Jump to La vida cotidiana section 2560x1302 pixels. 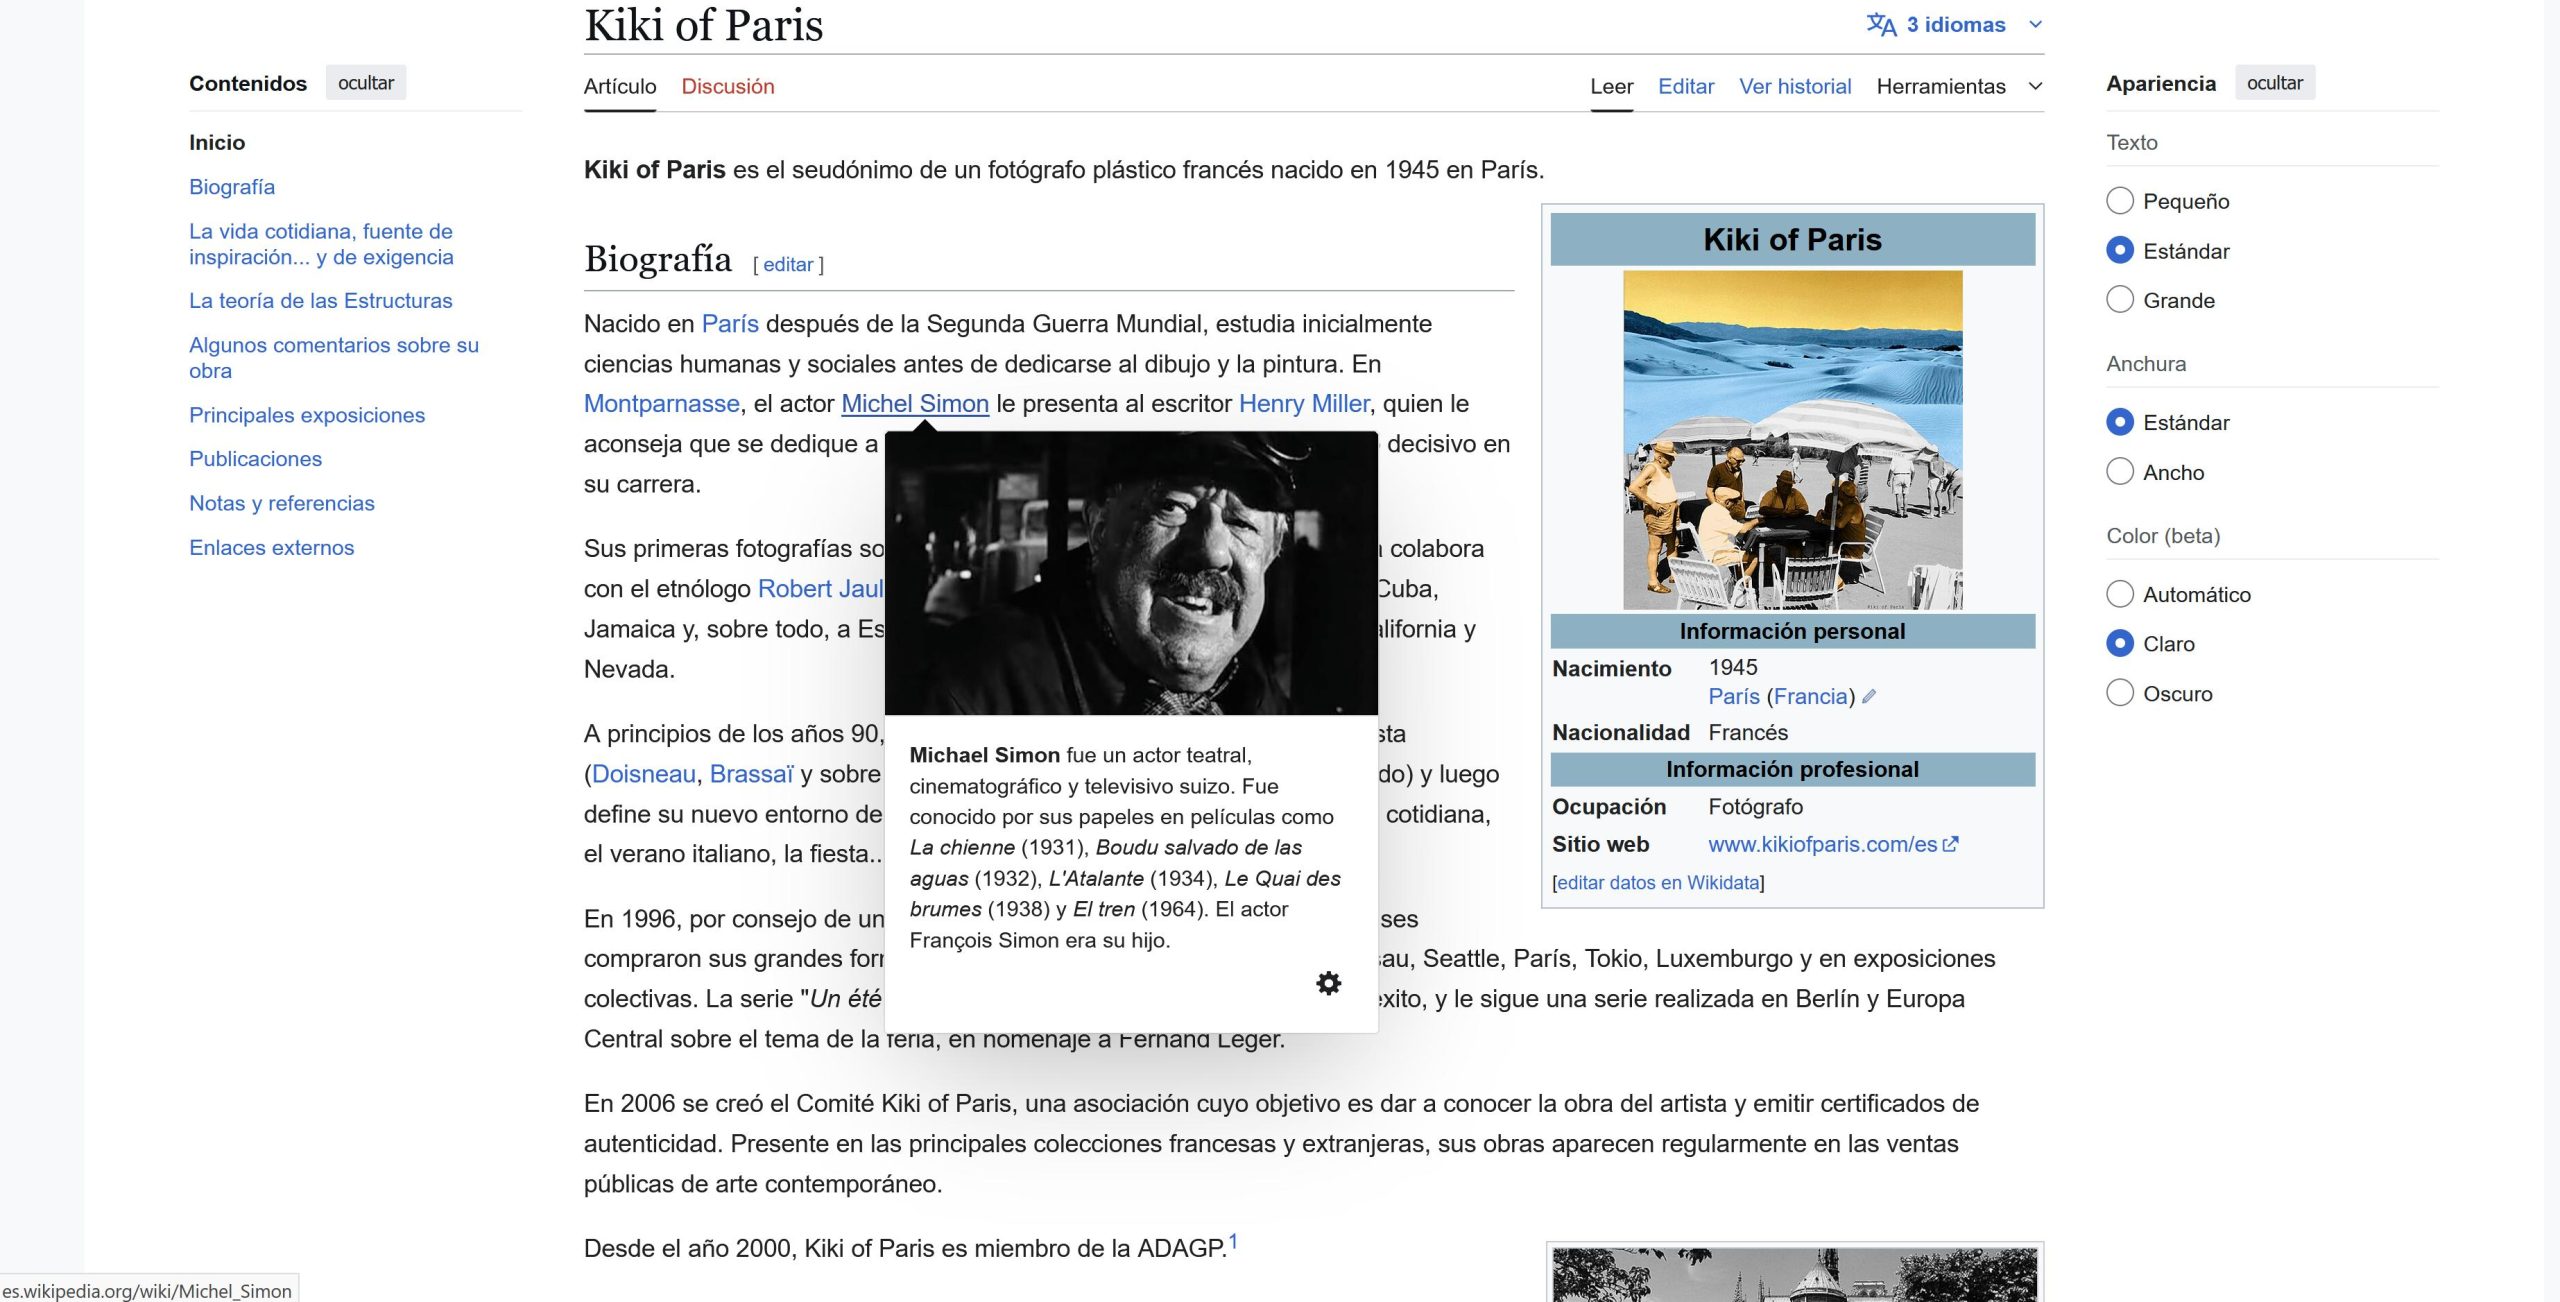tap(321, 244)
